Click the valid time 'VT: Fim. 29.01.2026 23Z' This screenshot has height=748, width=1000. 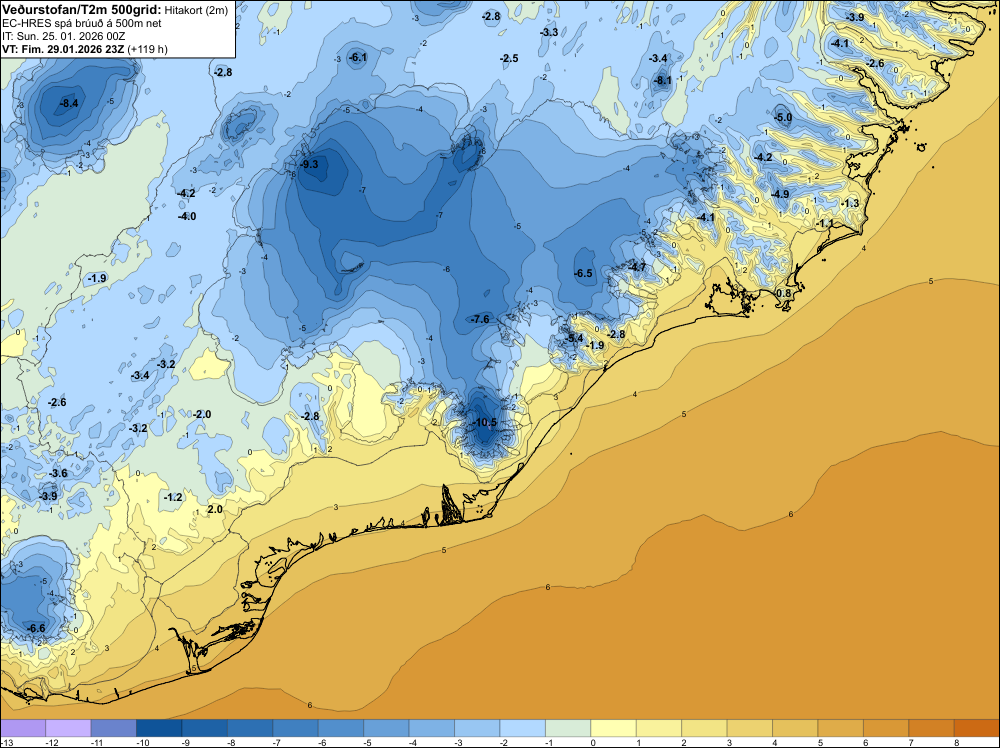pyautogui.click(x=64, y=49)
